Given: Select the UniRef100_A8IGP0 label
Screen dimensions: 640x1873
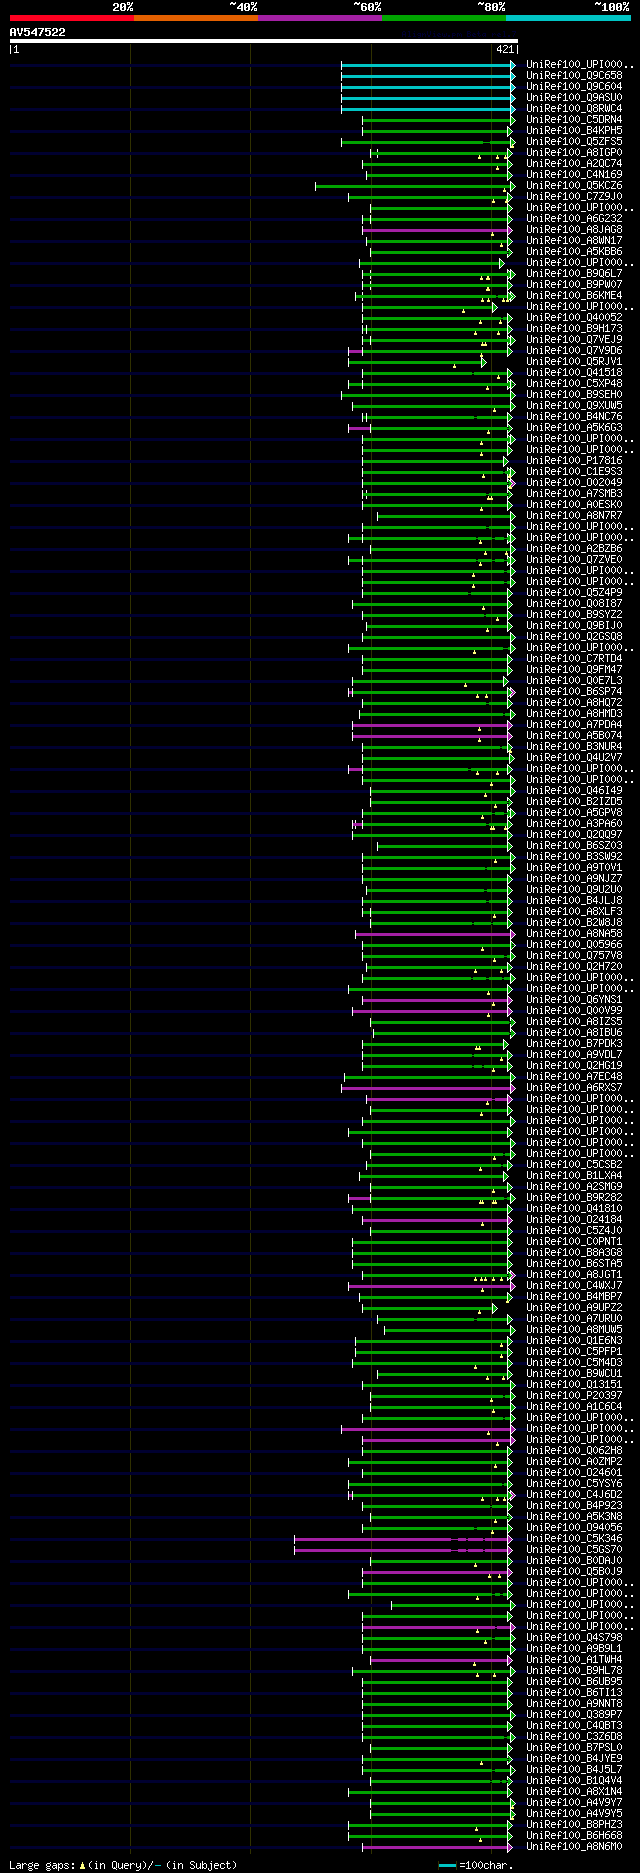Looking at the screenshot, I should 574,152.
